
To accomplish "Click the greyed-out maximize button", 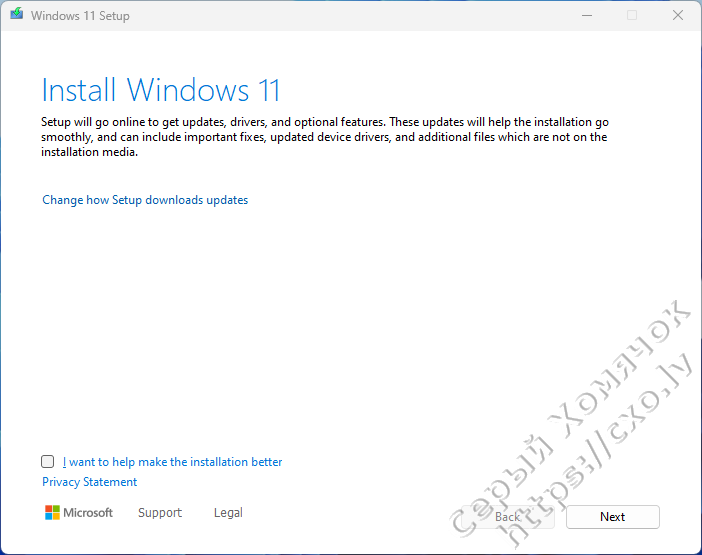I will point(631,16).
